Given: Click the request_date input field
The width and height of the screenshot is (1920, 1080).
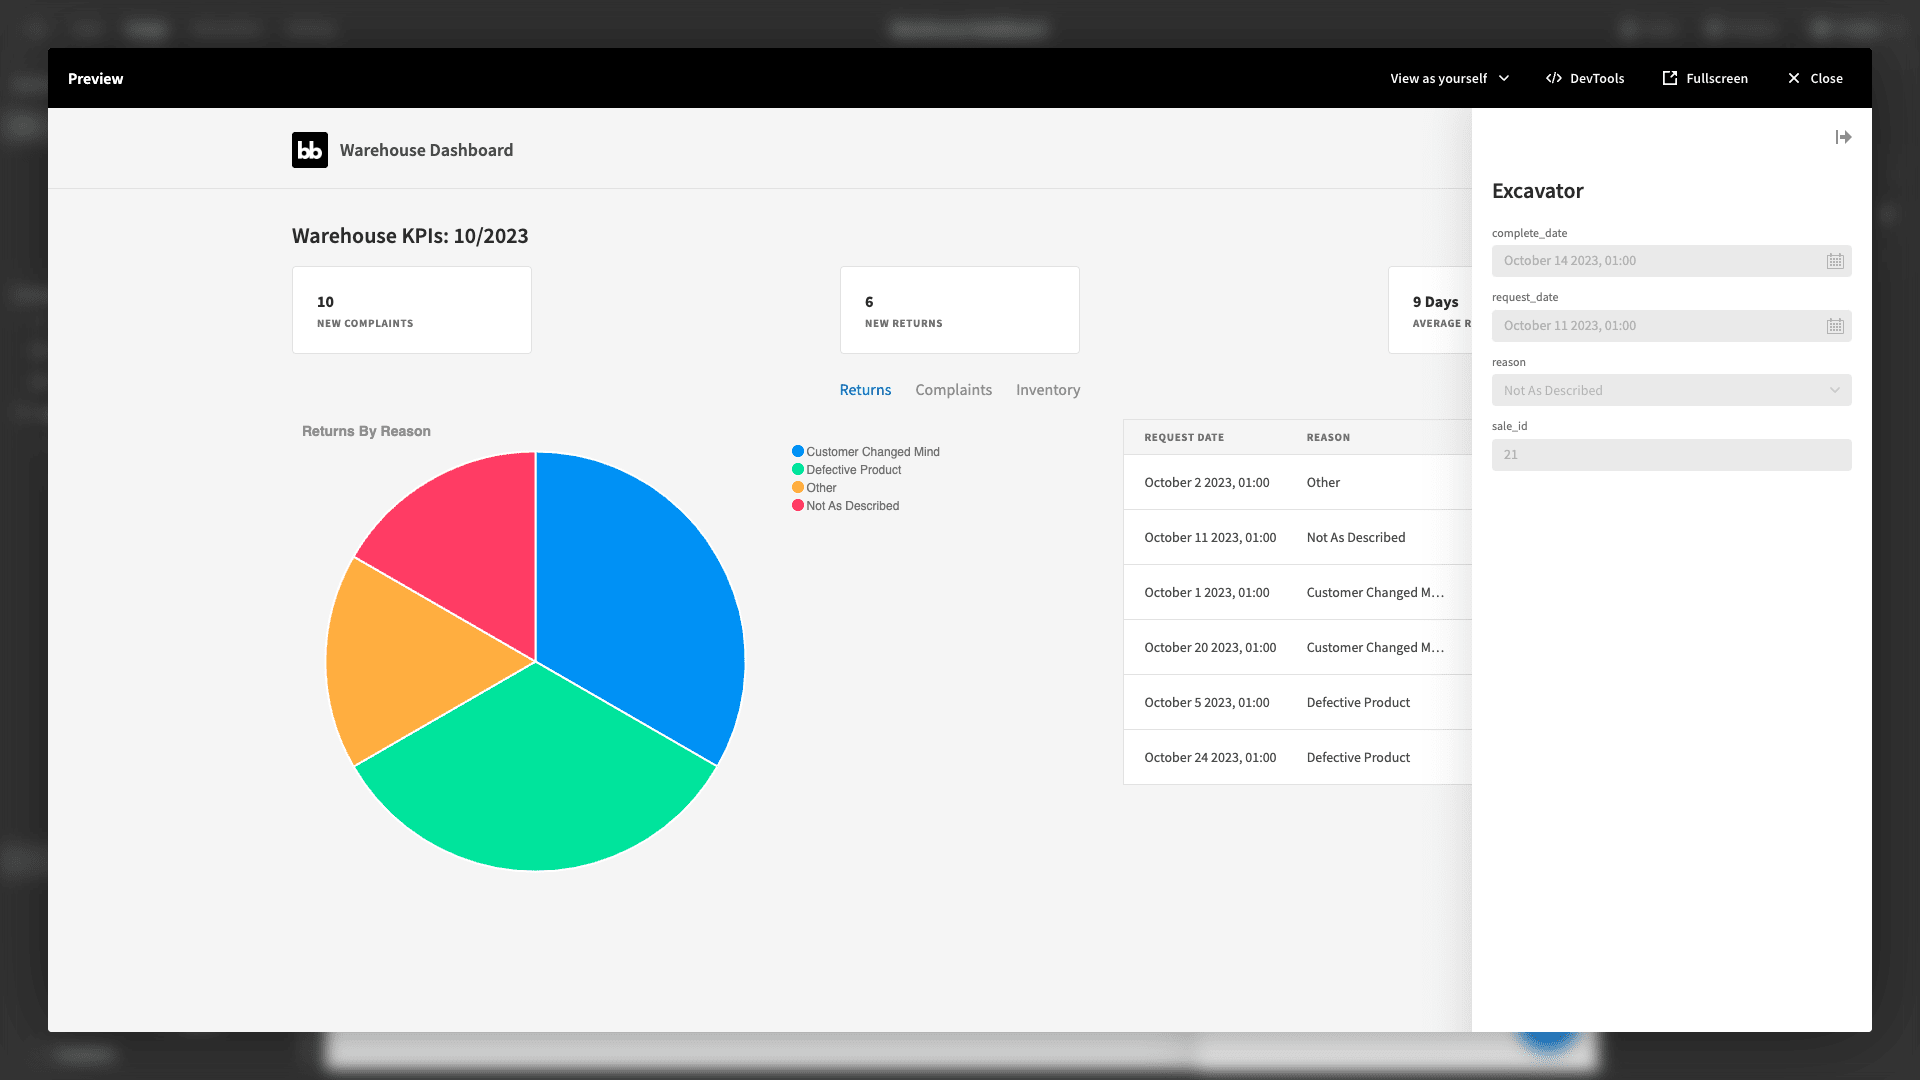Looking at the screenshot, I should pyautogui.click(x=1671, y=326).
